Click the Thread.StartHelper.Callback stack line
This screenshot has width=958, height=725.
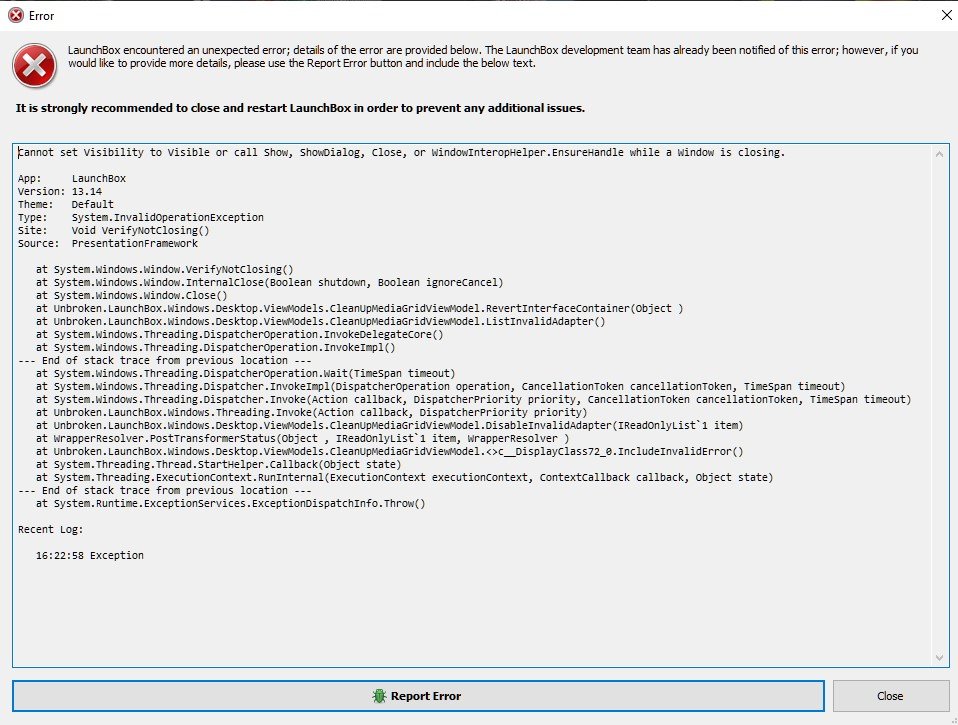point(218,464)
